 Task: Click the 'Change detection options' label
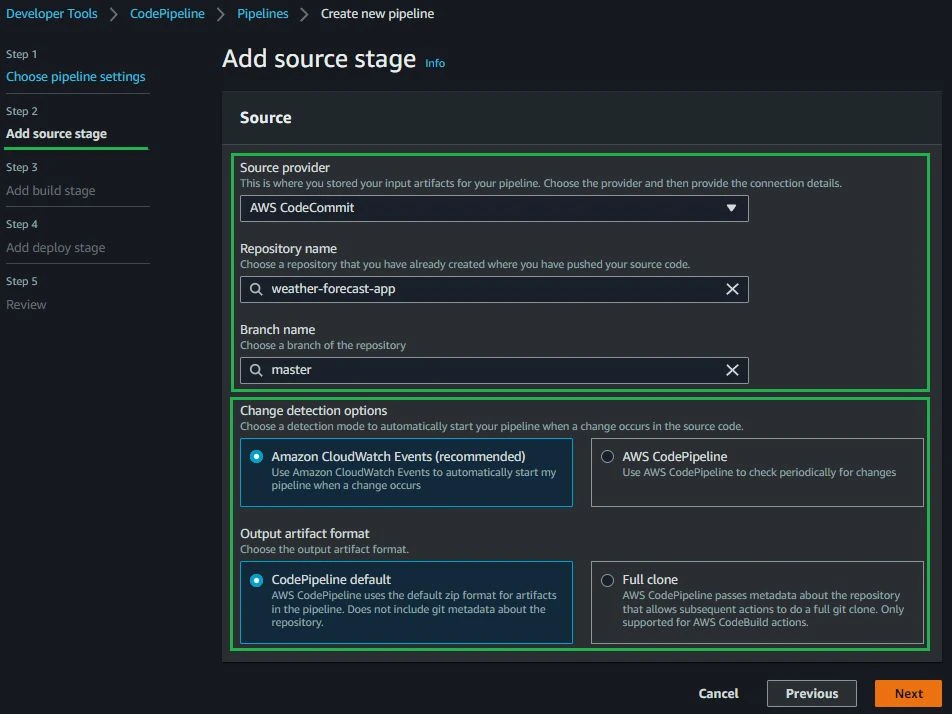(313, 410)
